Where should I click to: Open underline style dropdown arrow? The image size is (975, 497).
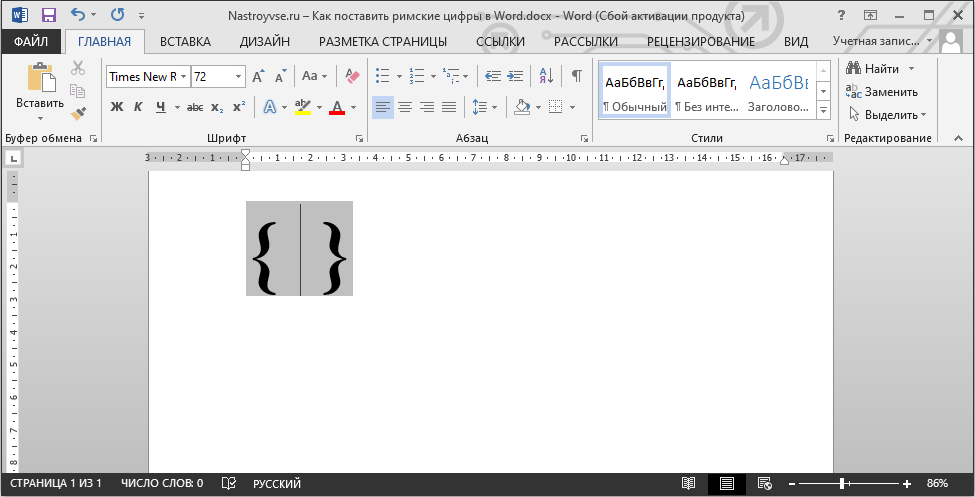[177, 107]
